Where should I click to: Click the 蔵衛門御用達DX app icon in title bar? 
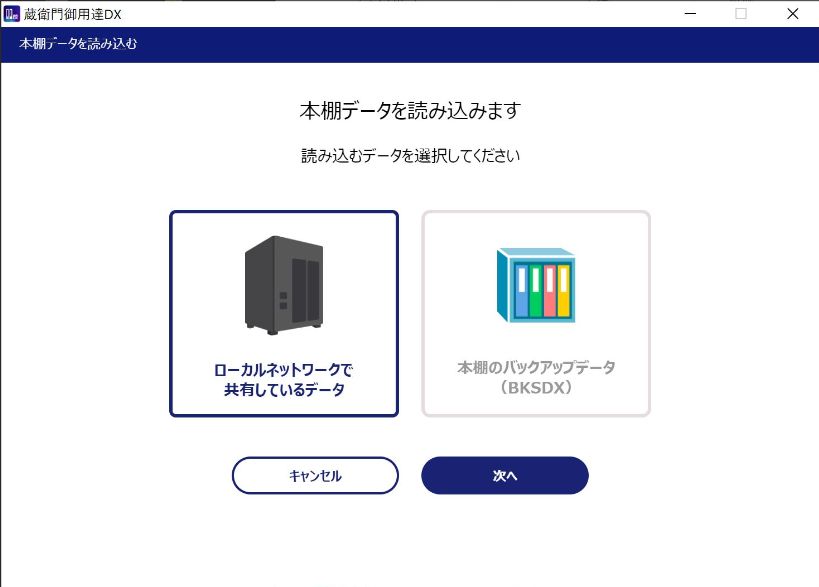point(11,14)
